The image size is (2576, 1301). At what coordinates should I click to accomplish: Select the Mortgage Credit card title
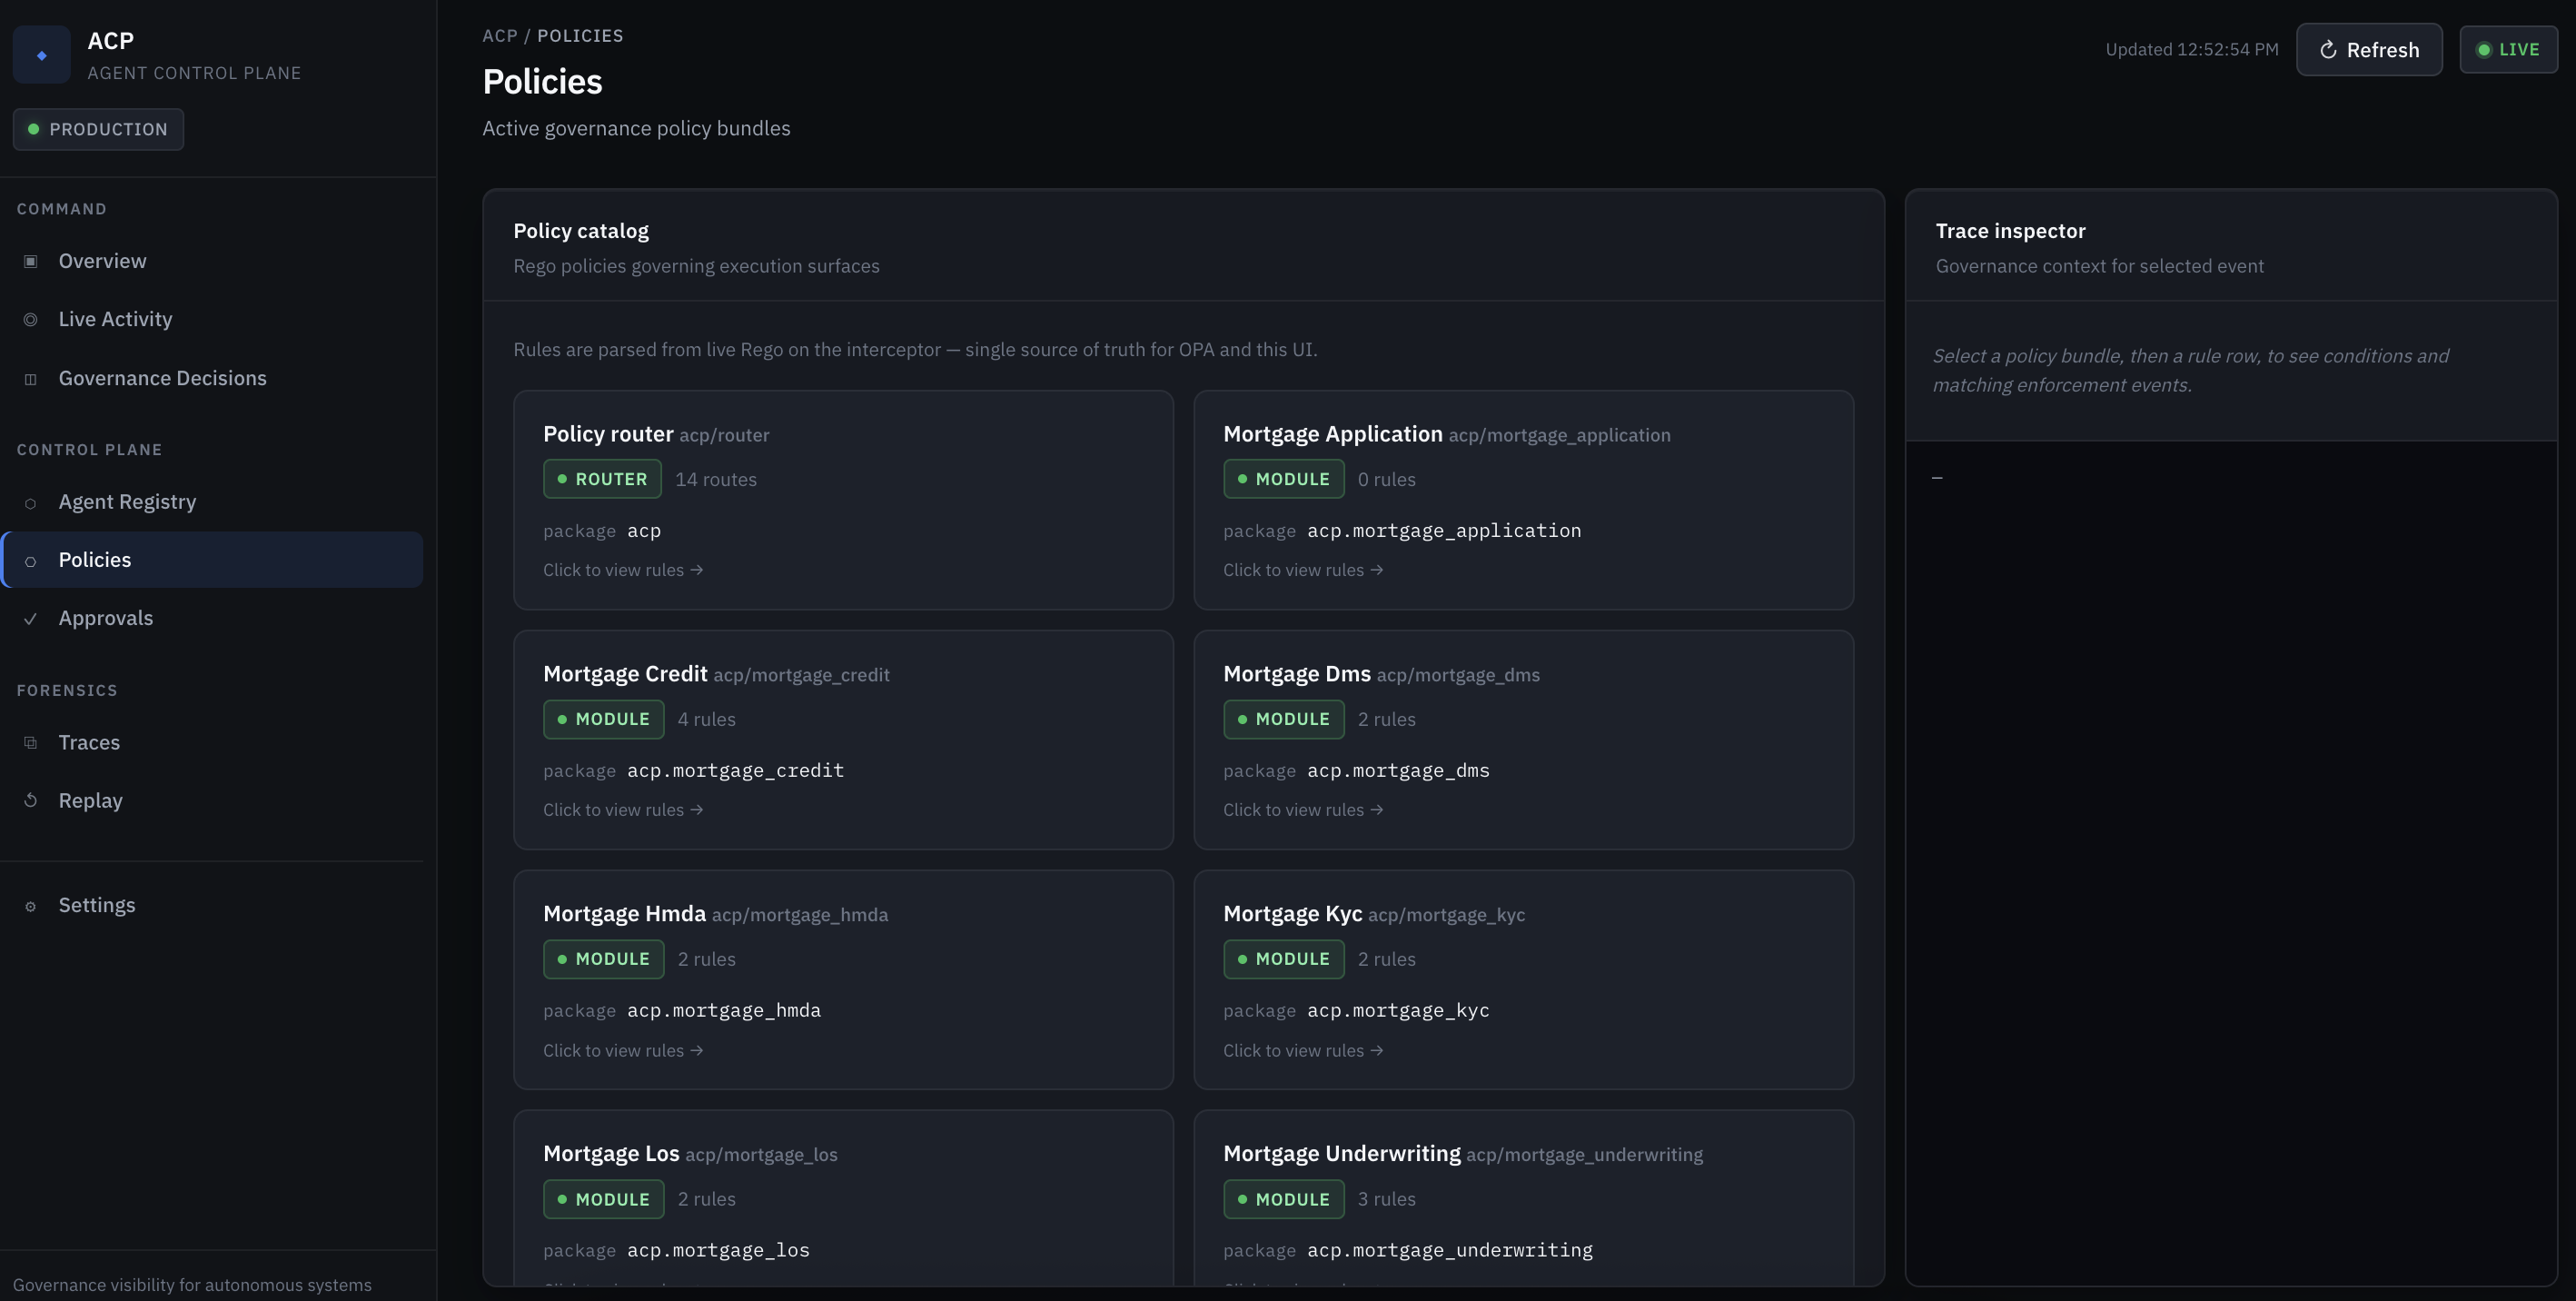pyautogui.click(x=625, y=674)
